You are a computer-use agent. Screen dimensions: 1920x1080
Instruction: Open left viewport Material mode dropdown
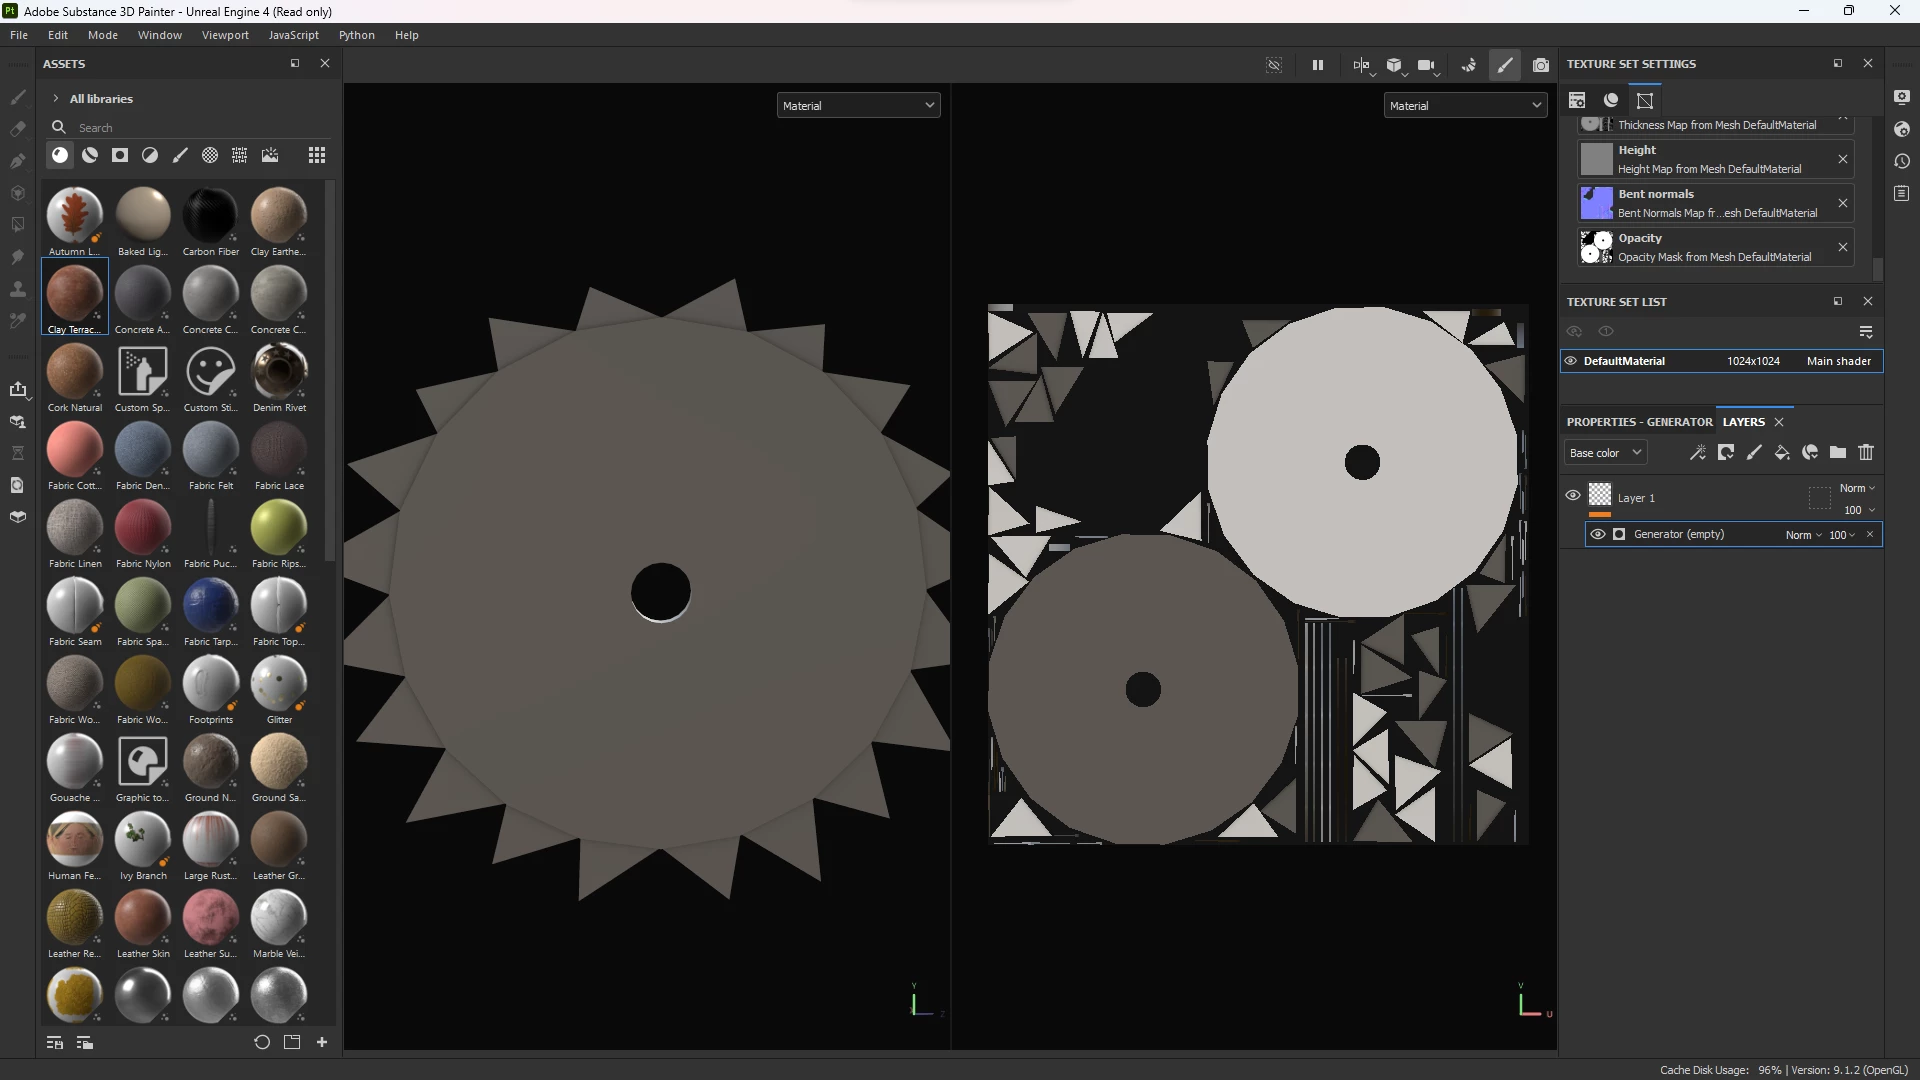[x=858, y=105]
